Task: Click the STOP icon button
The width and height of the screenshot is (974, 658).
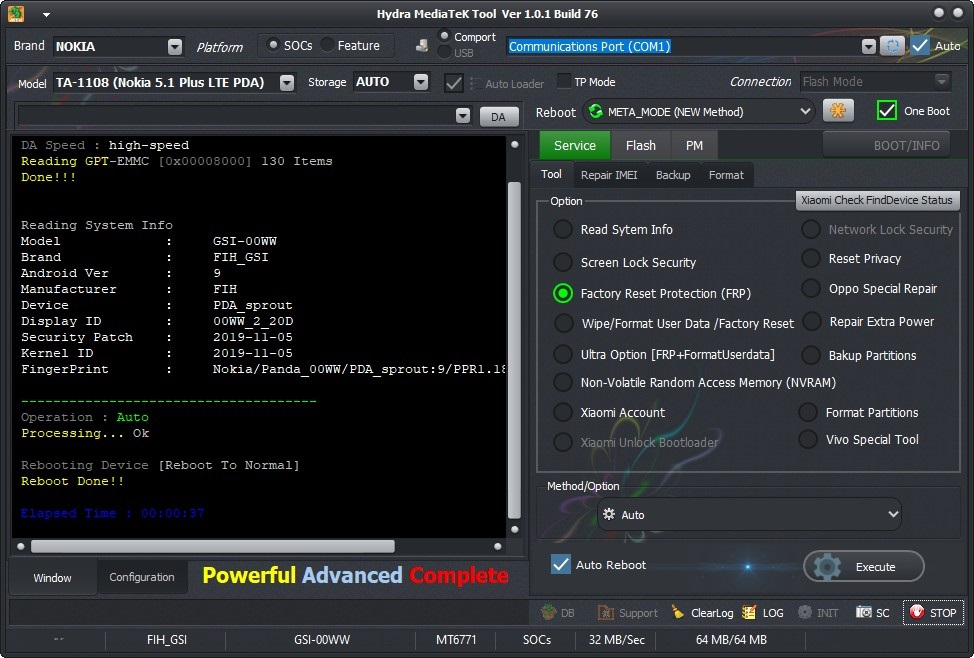Action: 917,612
